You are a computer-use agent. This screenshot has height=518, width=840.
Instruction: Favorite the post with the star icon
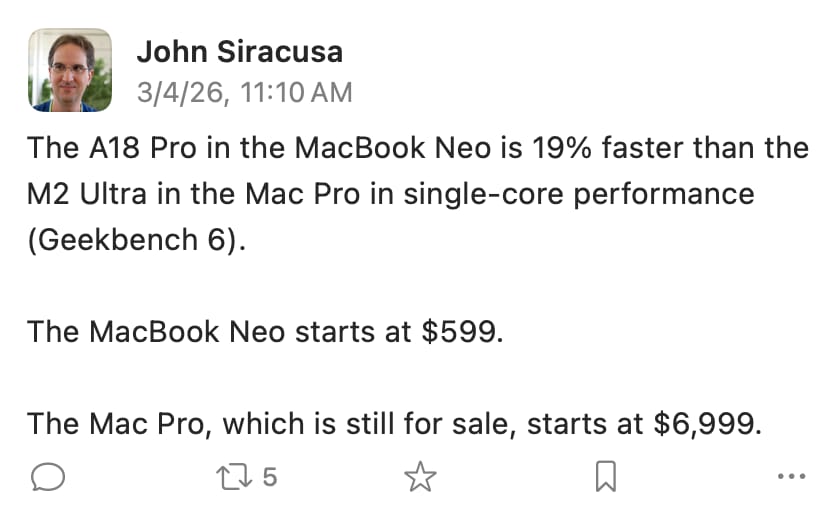tap(420, 478)
